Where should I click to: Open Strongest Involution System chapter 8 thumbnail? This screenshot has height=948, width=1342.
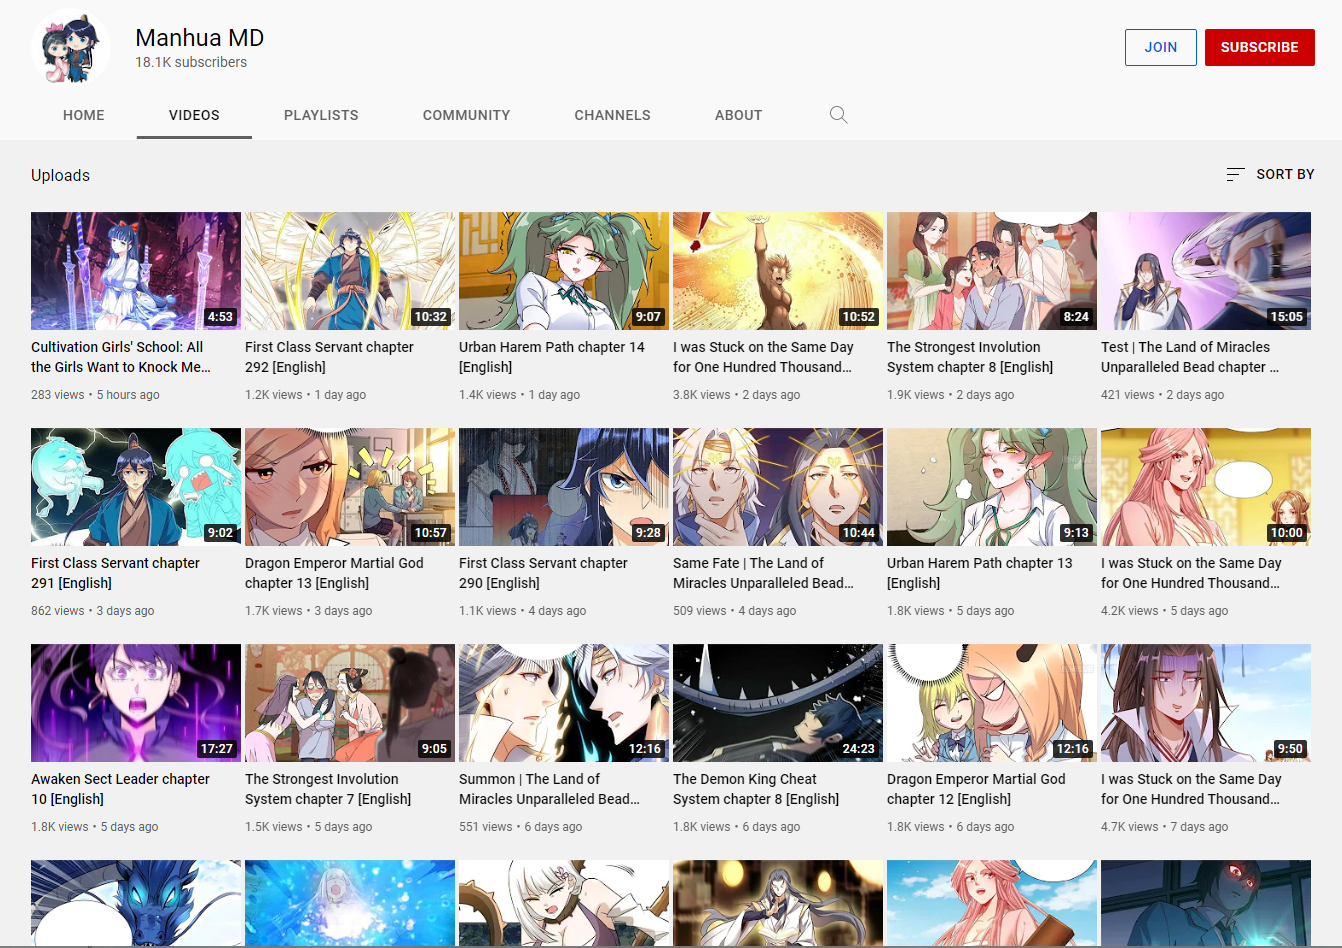coord(992,271)
